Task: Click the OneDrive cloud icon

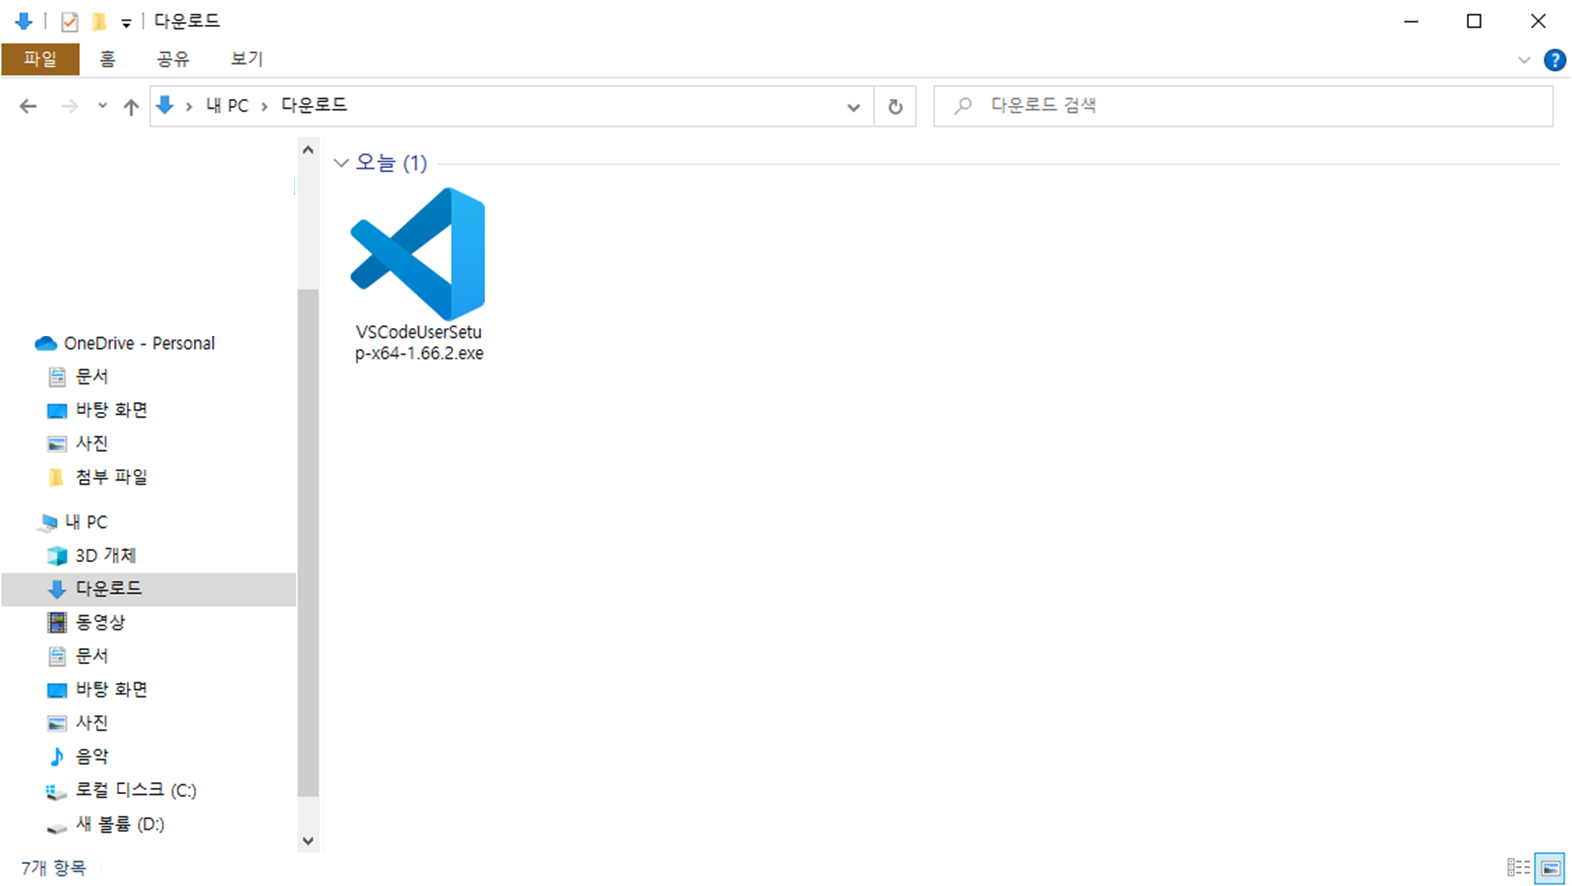Action: coord(46,343)
